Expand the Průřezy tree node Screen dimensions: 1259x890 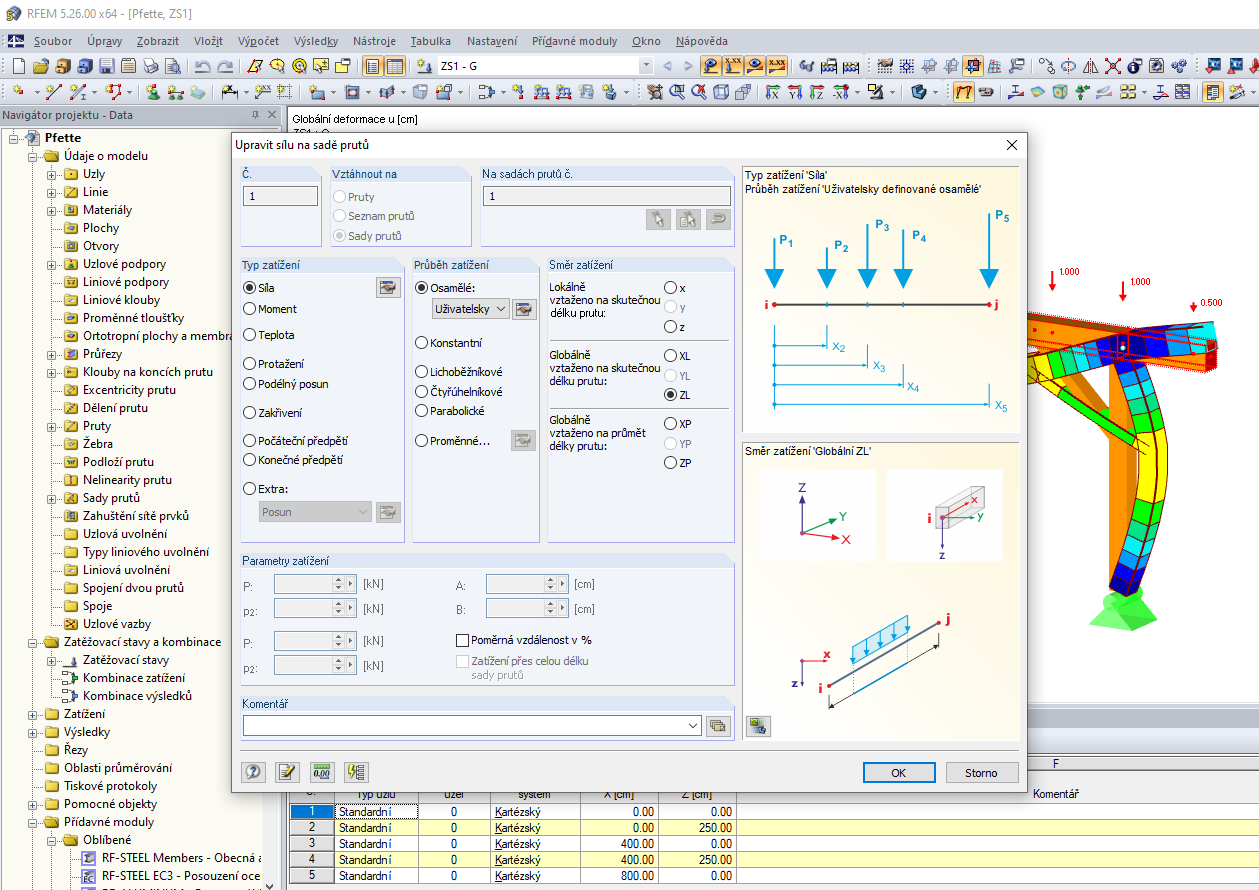click(x=51, y=354)
